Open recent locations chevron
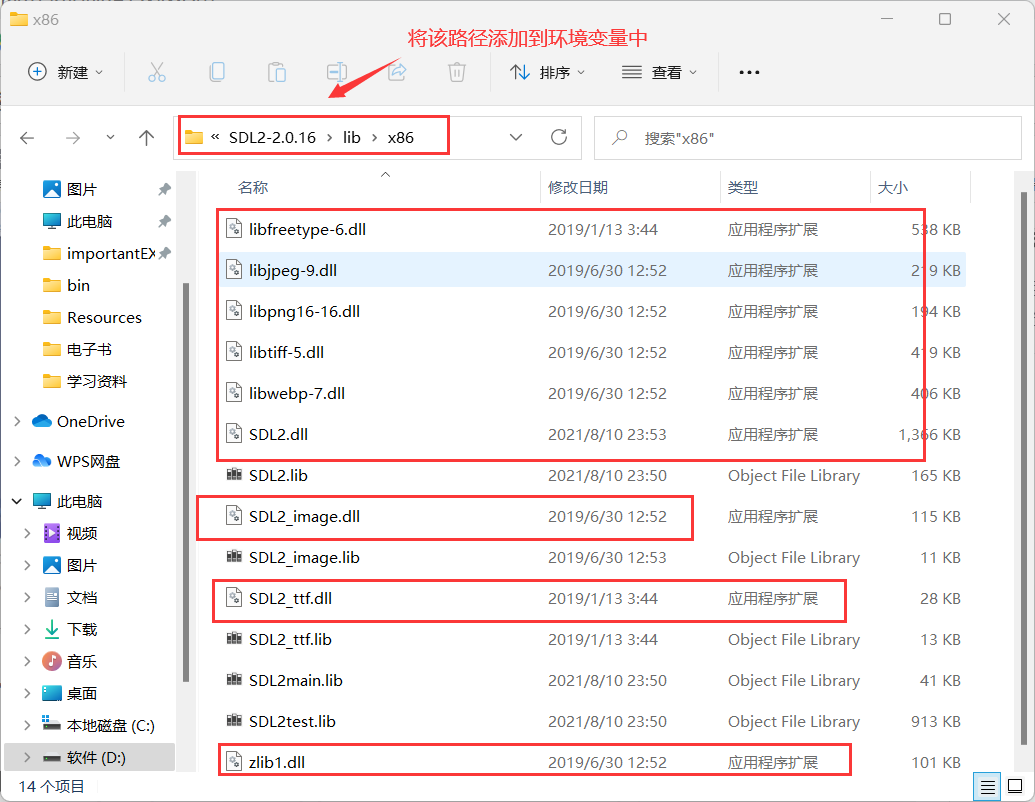1035x802 pixels. 110,137
